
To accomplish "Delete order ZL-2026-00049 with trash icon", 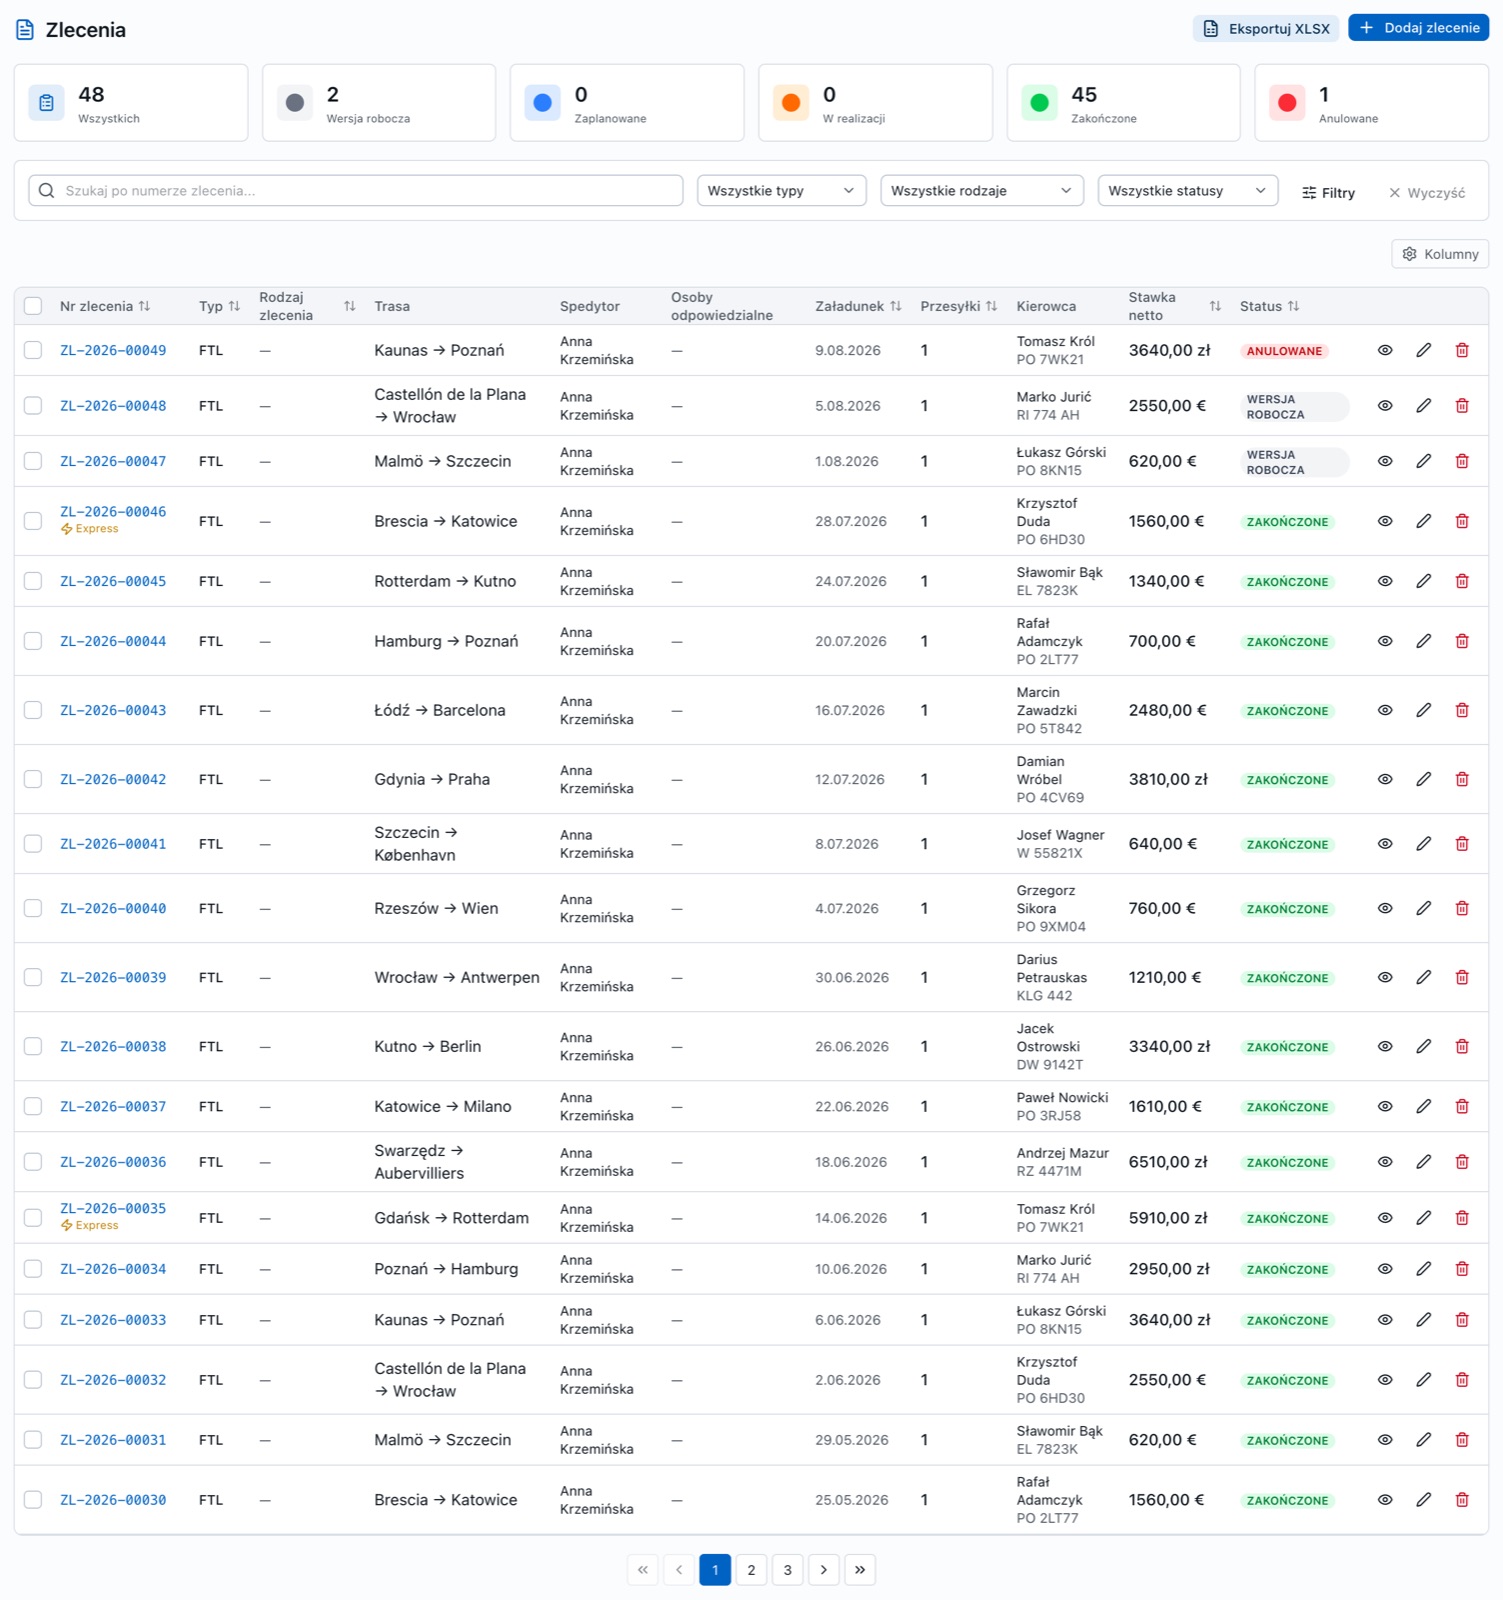I will click(1462, 350).
